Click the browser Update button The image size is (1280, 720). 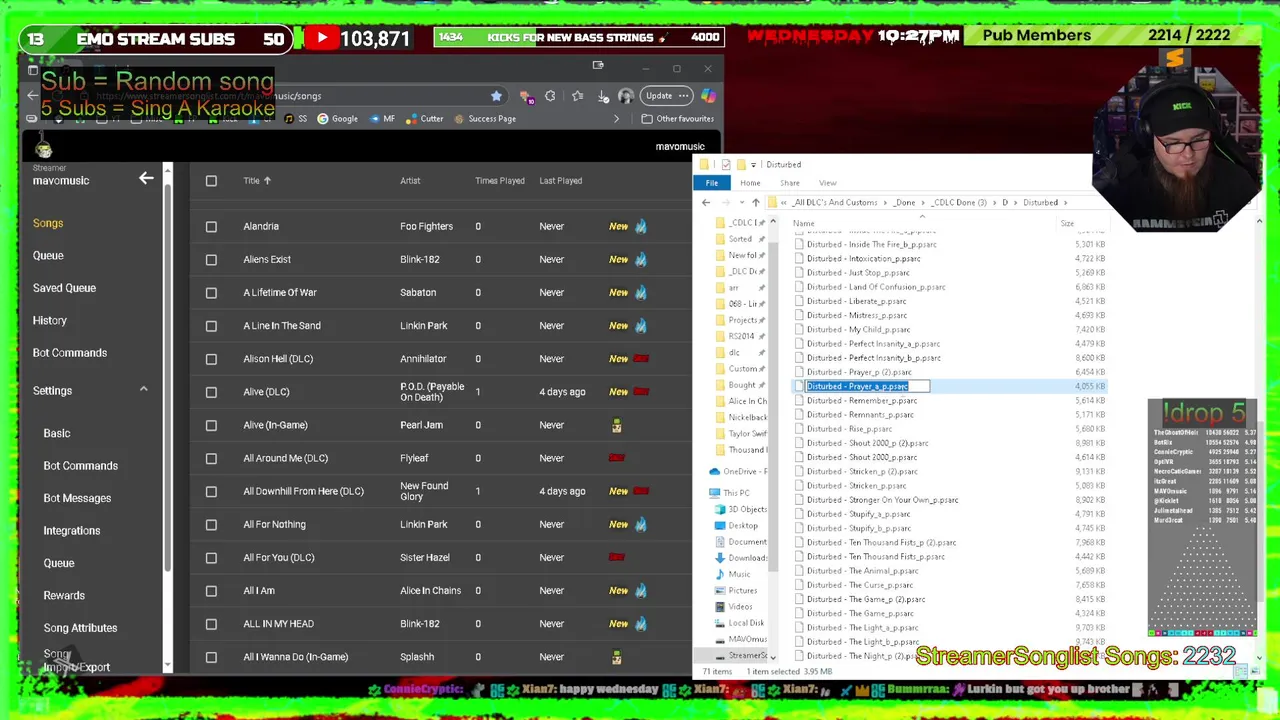tap(668, 96)
